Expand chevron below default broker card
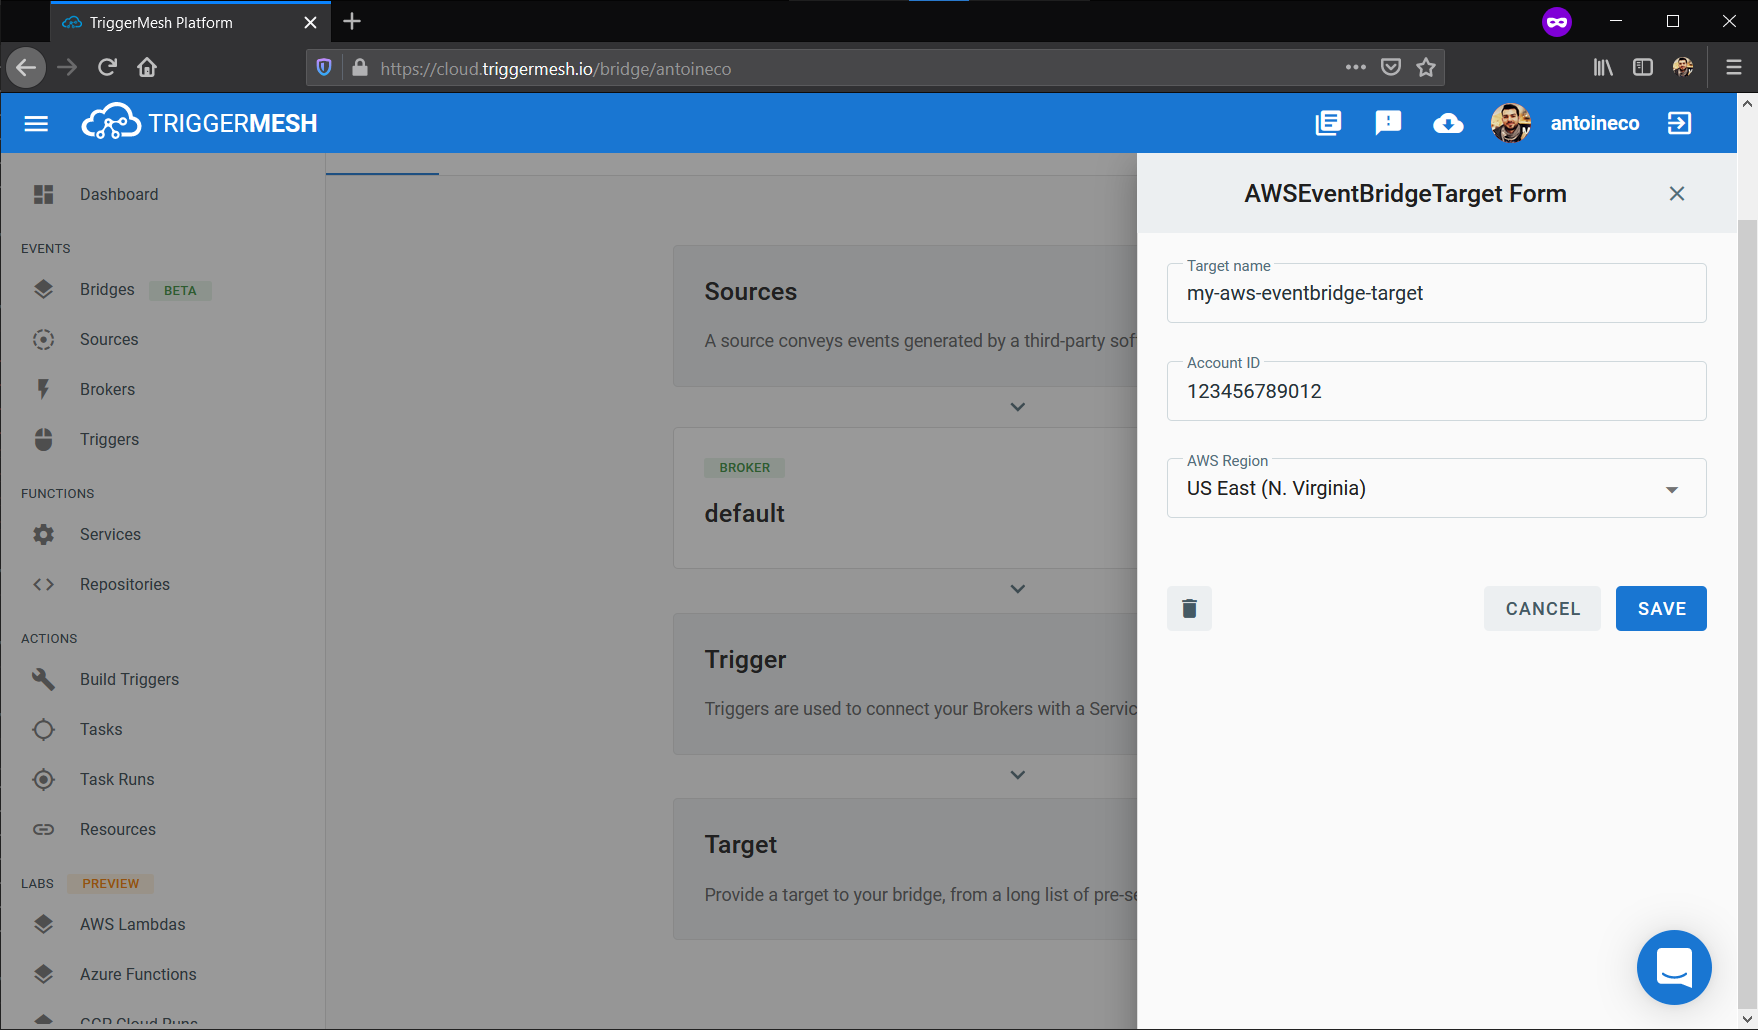This screenshot has width=1758, height=1030. coord(1018,589)
